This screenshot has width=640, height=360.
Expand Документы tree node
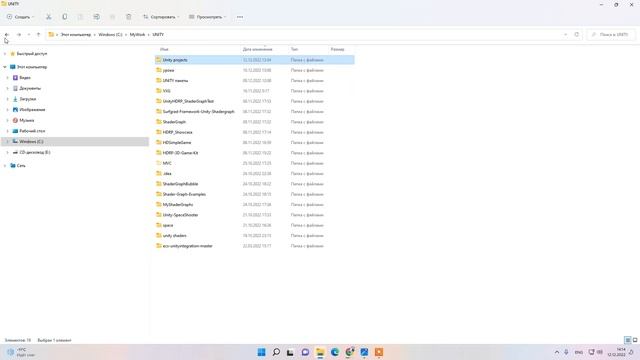click(x=7, y=88)
